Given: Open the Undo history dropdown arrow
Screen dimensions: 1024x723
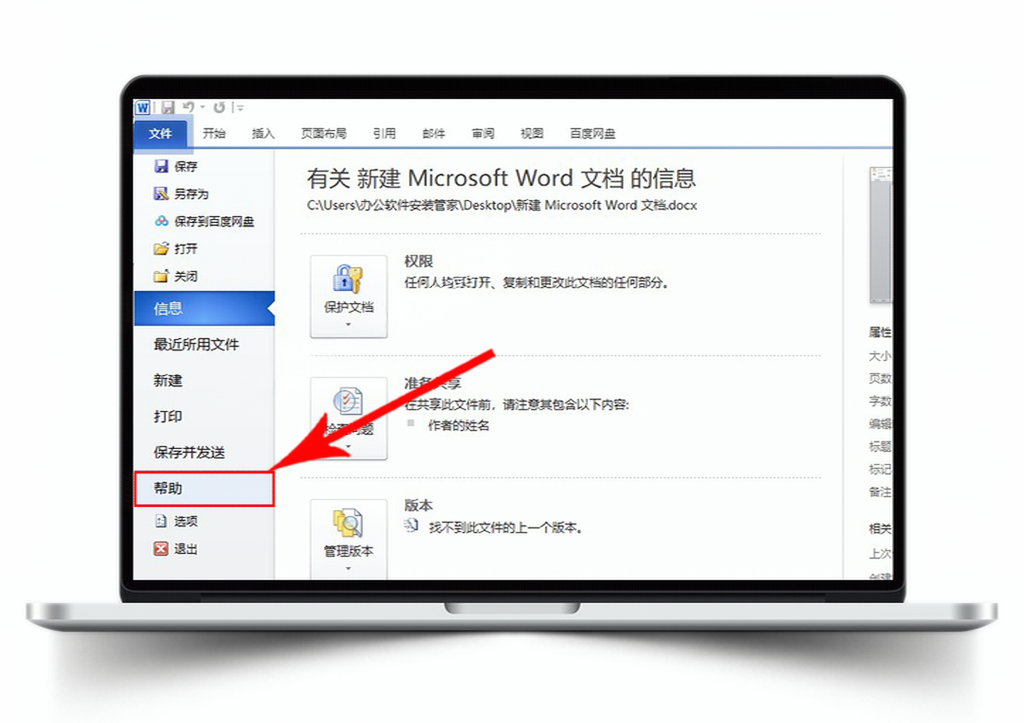Looking at the screenshot, I should (x=202, y=107).
